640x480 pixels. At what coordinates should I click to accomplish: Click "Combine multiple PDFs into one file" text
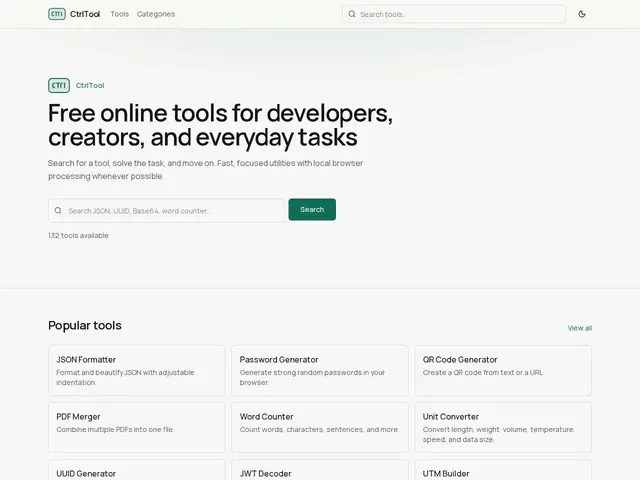(x=116, y=429)
